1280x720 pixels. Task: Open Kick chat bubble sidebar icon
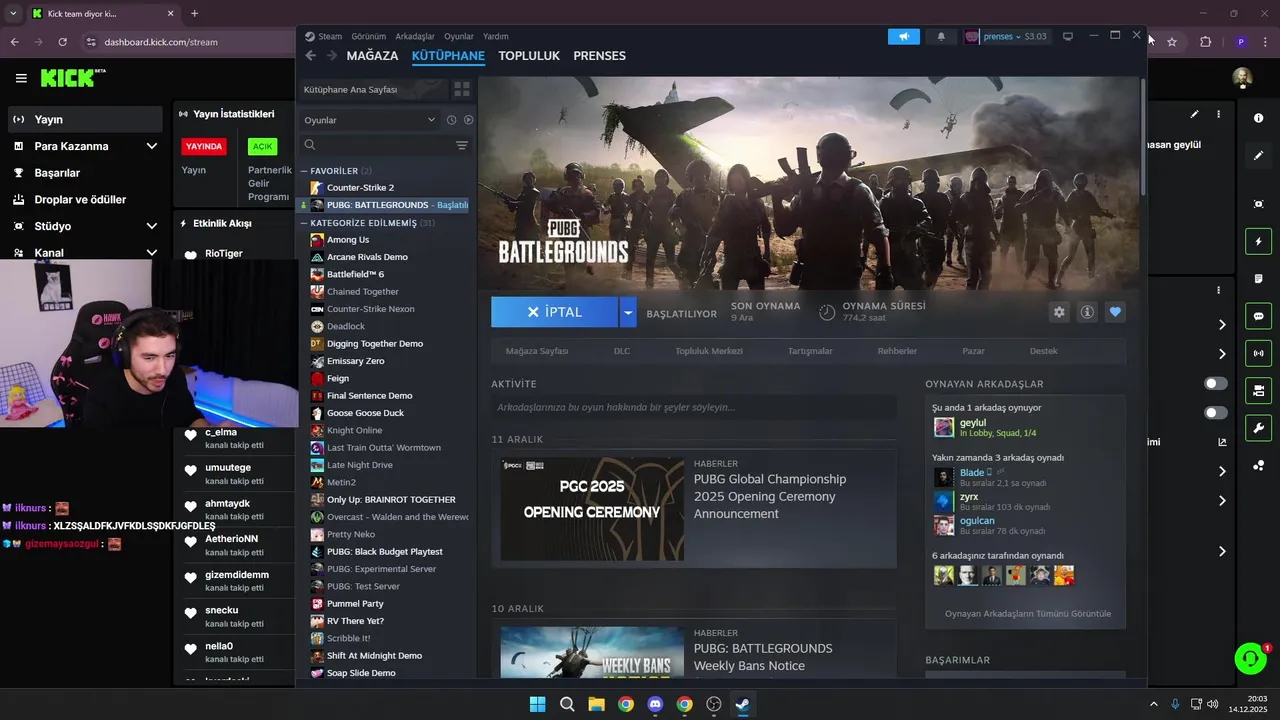click(1258, 316)
